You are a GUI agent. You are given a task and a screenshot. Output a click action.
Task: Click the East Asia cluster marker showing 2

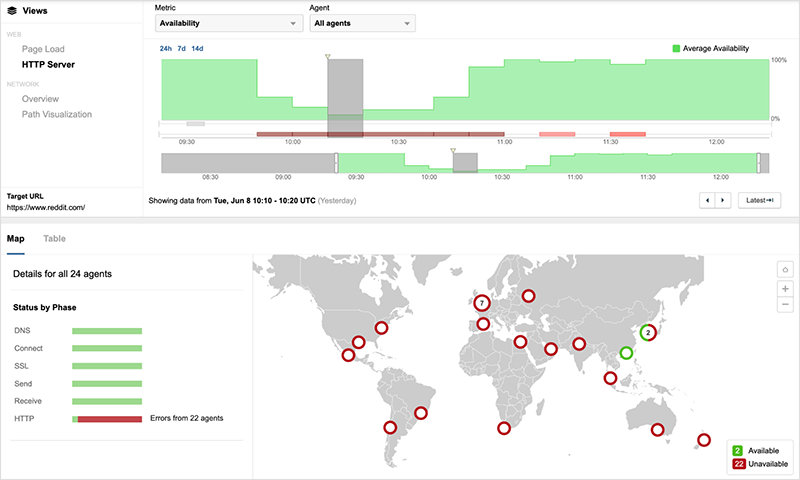(x=647, y=331)
